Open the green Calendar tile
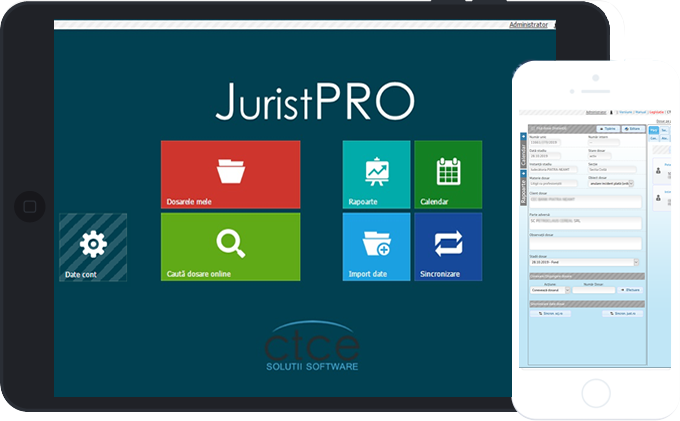This screenshot has width=680, height=421. click(x=448, y=174)
